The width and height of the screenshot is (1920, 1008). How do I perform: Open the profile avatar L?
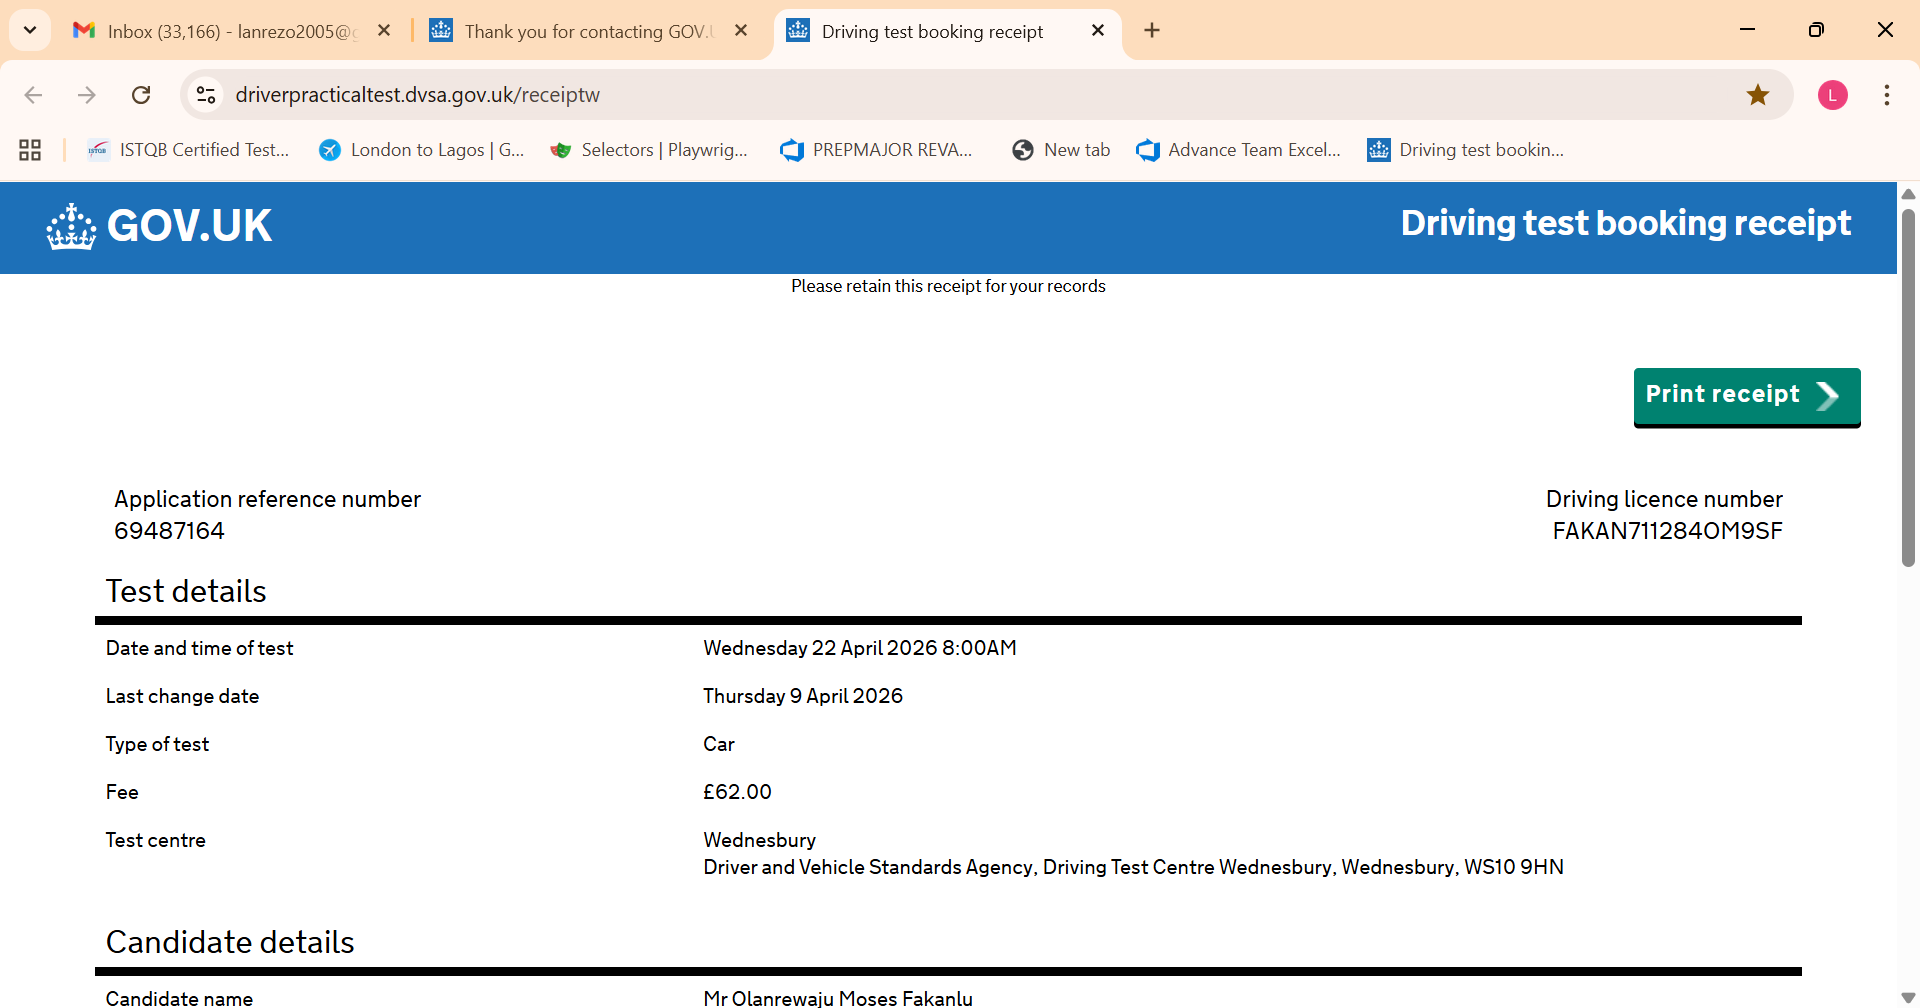[1832, 95]
